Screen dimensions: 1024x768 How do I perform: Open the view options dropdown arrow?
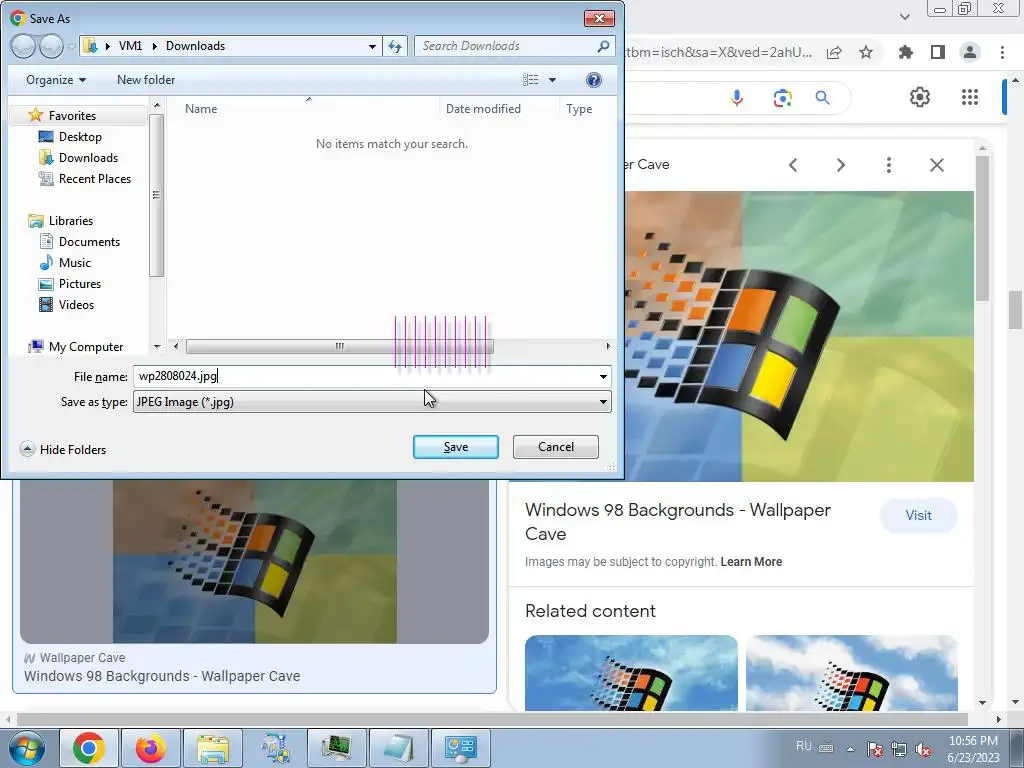[552, 80]
